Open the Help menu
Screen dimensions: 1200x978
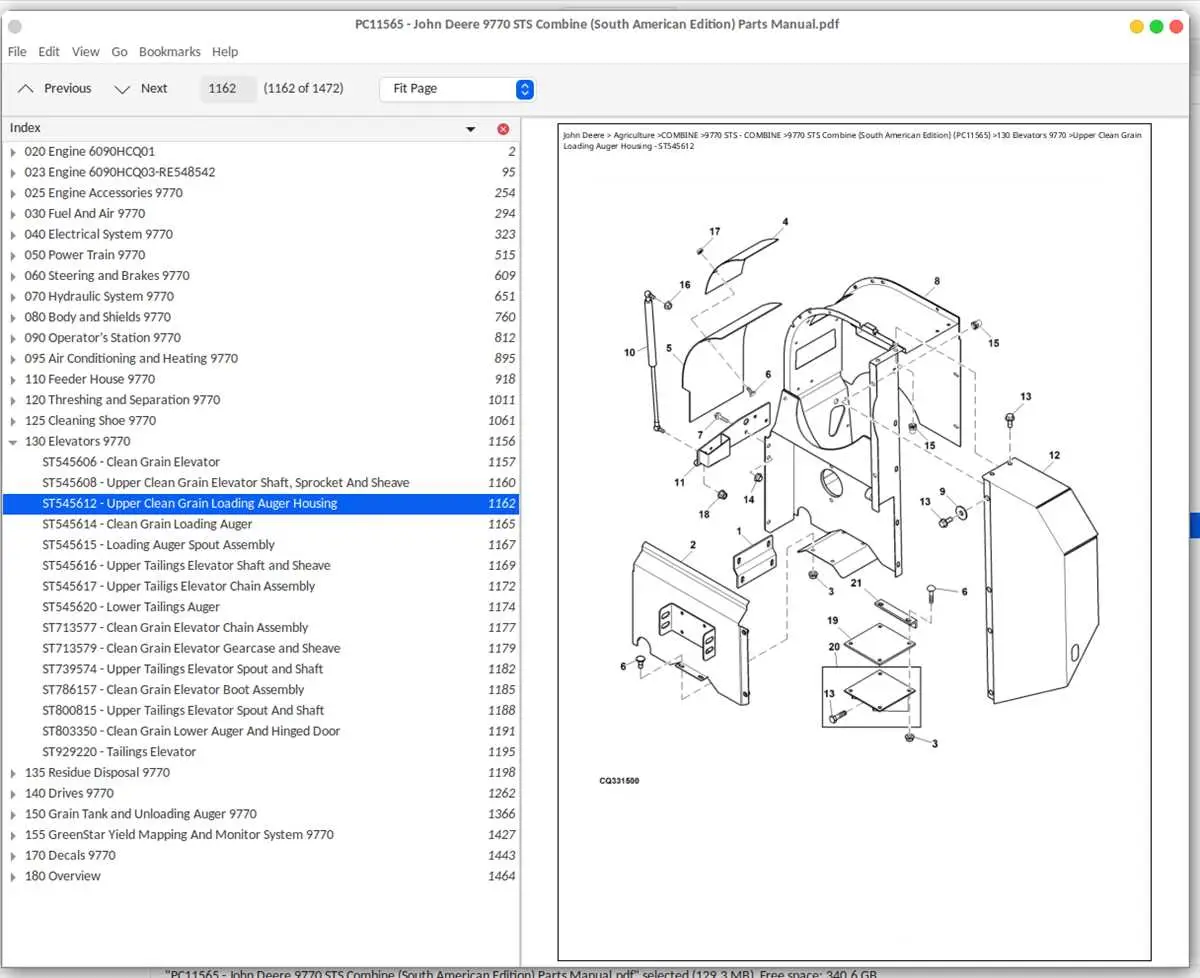[x=225, y=52]
